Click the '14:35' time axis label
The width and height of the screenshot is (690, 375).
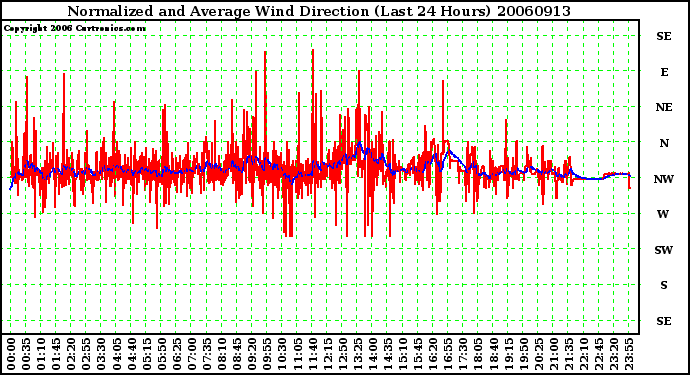388,354
